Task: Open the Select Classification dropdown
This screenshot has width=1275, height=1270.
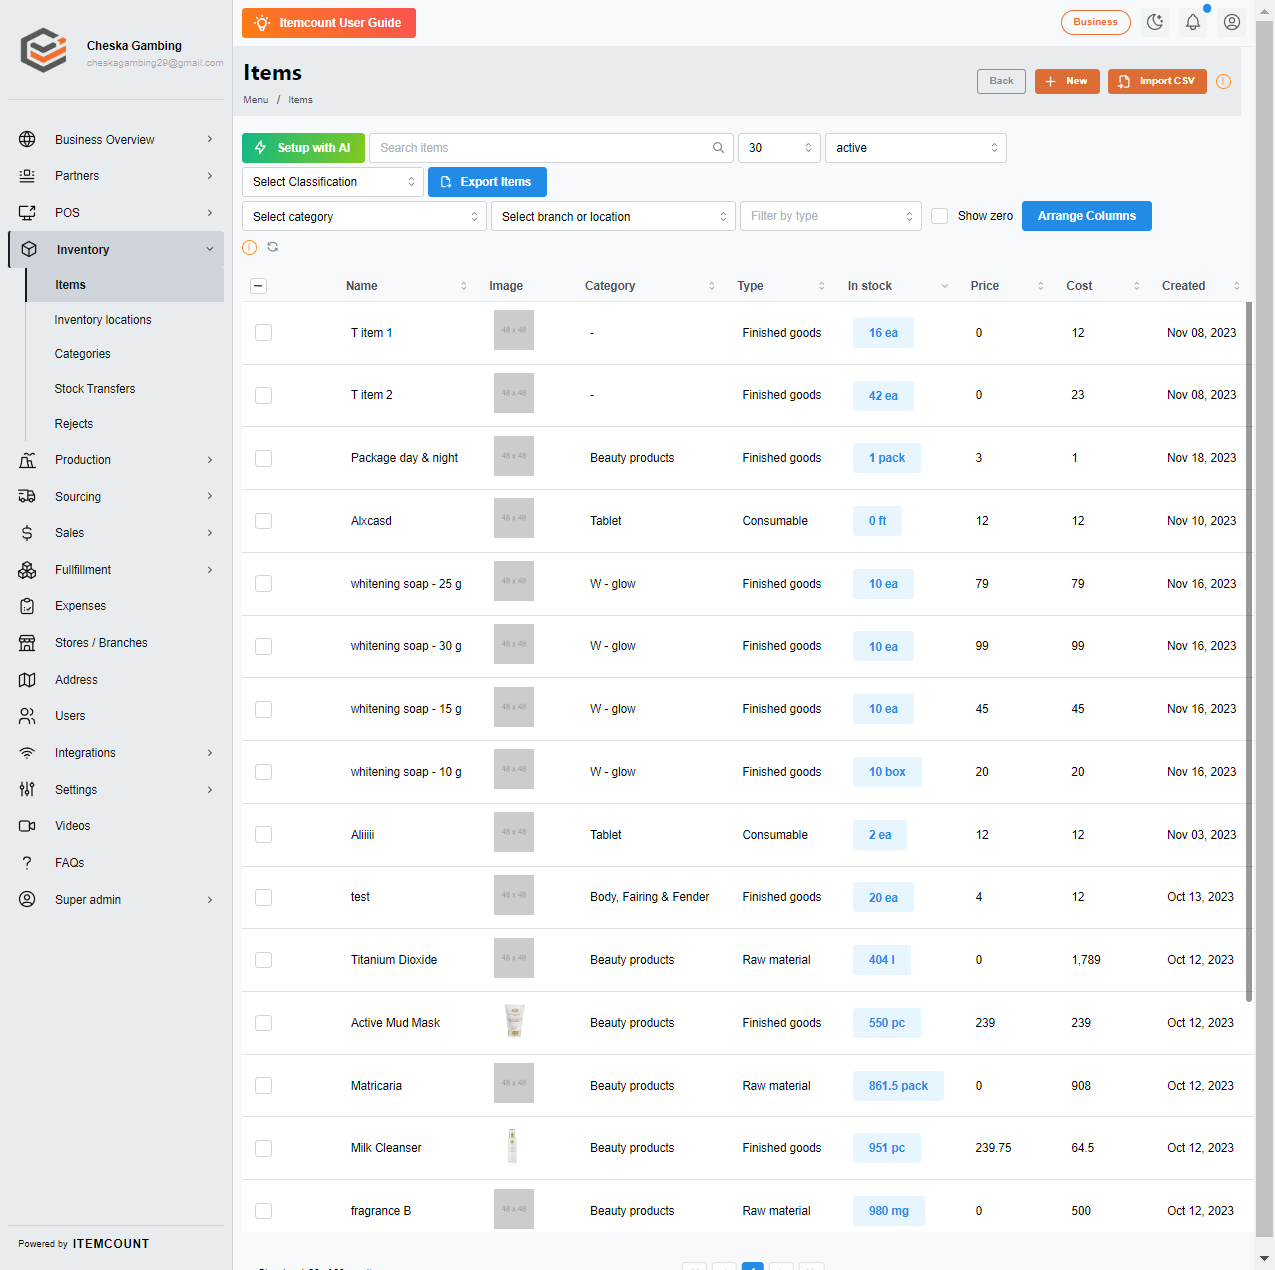Action: point(333,182)
